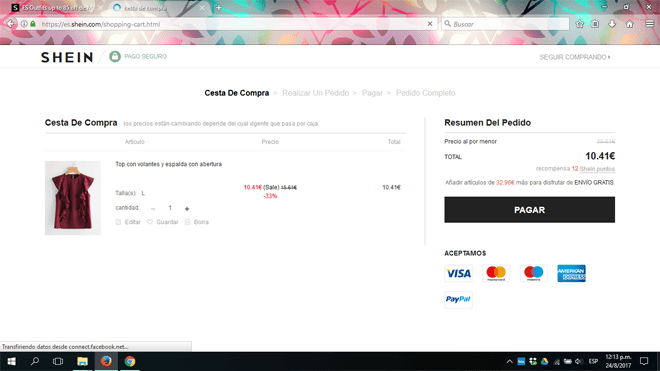Viewport: 660px width, 371px height.
Task: Click the -33% discount label
Action: (x=270, y=196)
